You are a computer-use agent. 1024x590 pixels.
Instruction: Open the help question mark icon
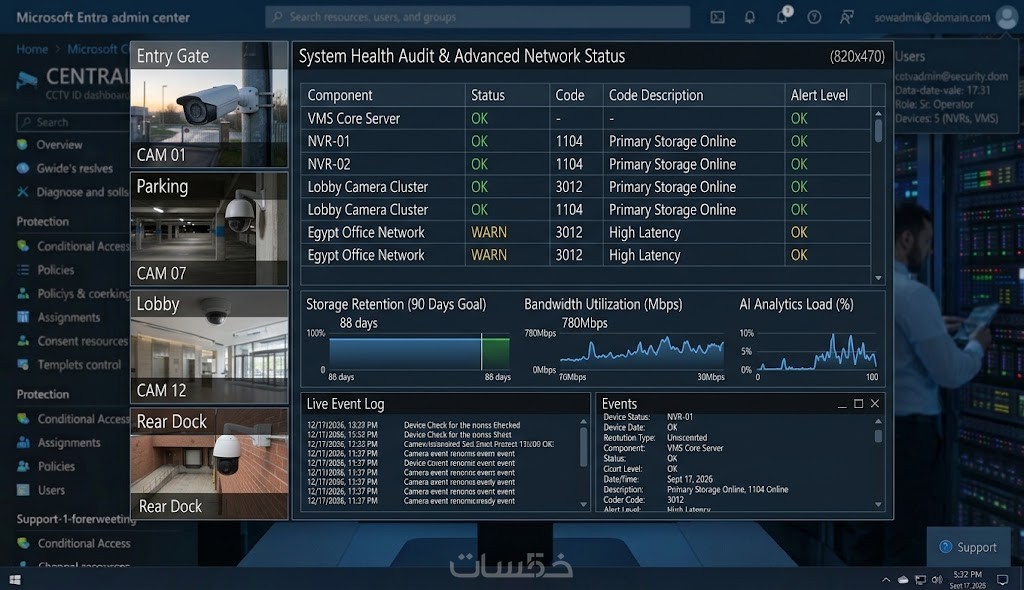point(814,17)
